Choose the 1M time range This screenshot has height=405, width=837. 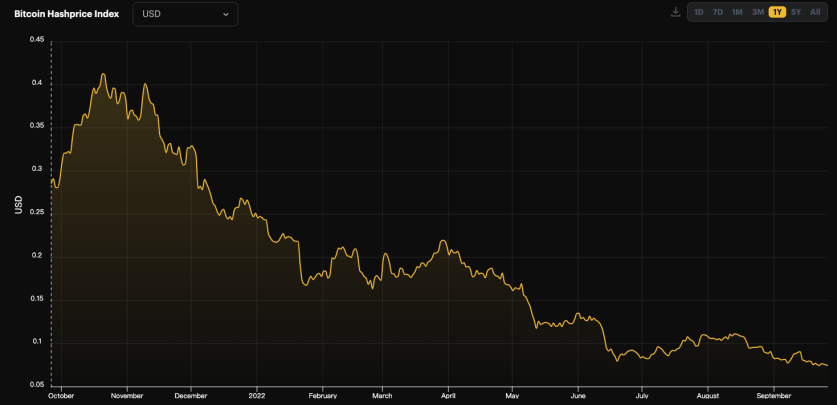[x=737, y=12]
